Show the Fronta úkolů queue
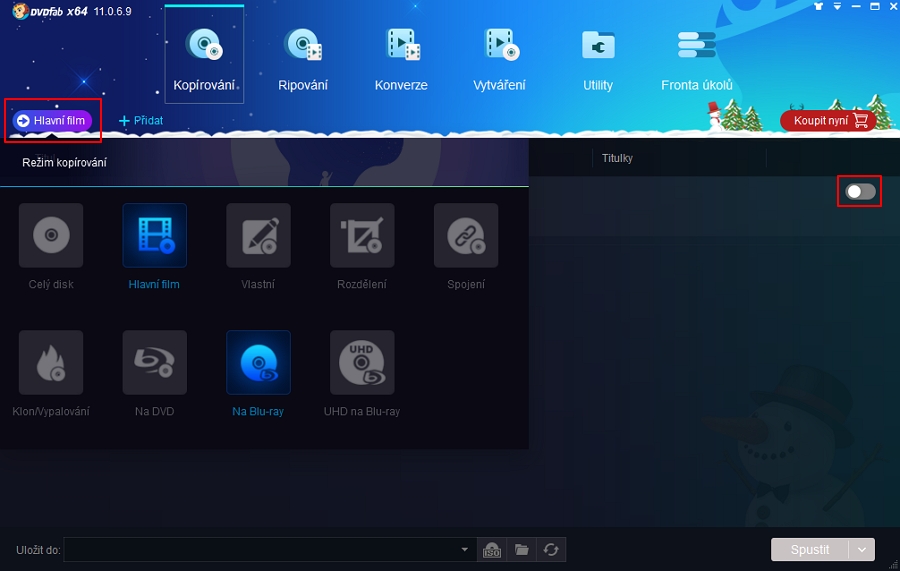Screen dimensions: 900x571 pyautogui.click(x=696, y=60)
